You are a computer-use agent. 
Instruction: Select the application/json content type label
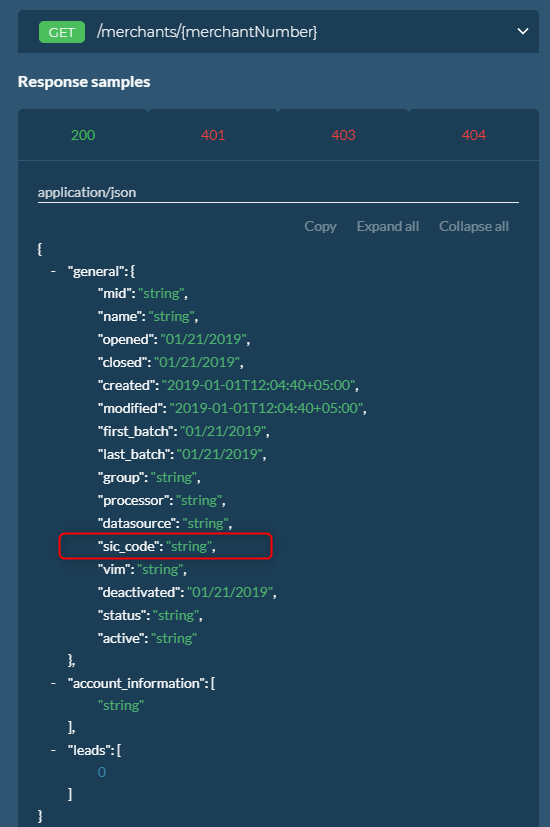tap(87, 193)
